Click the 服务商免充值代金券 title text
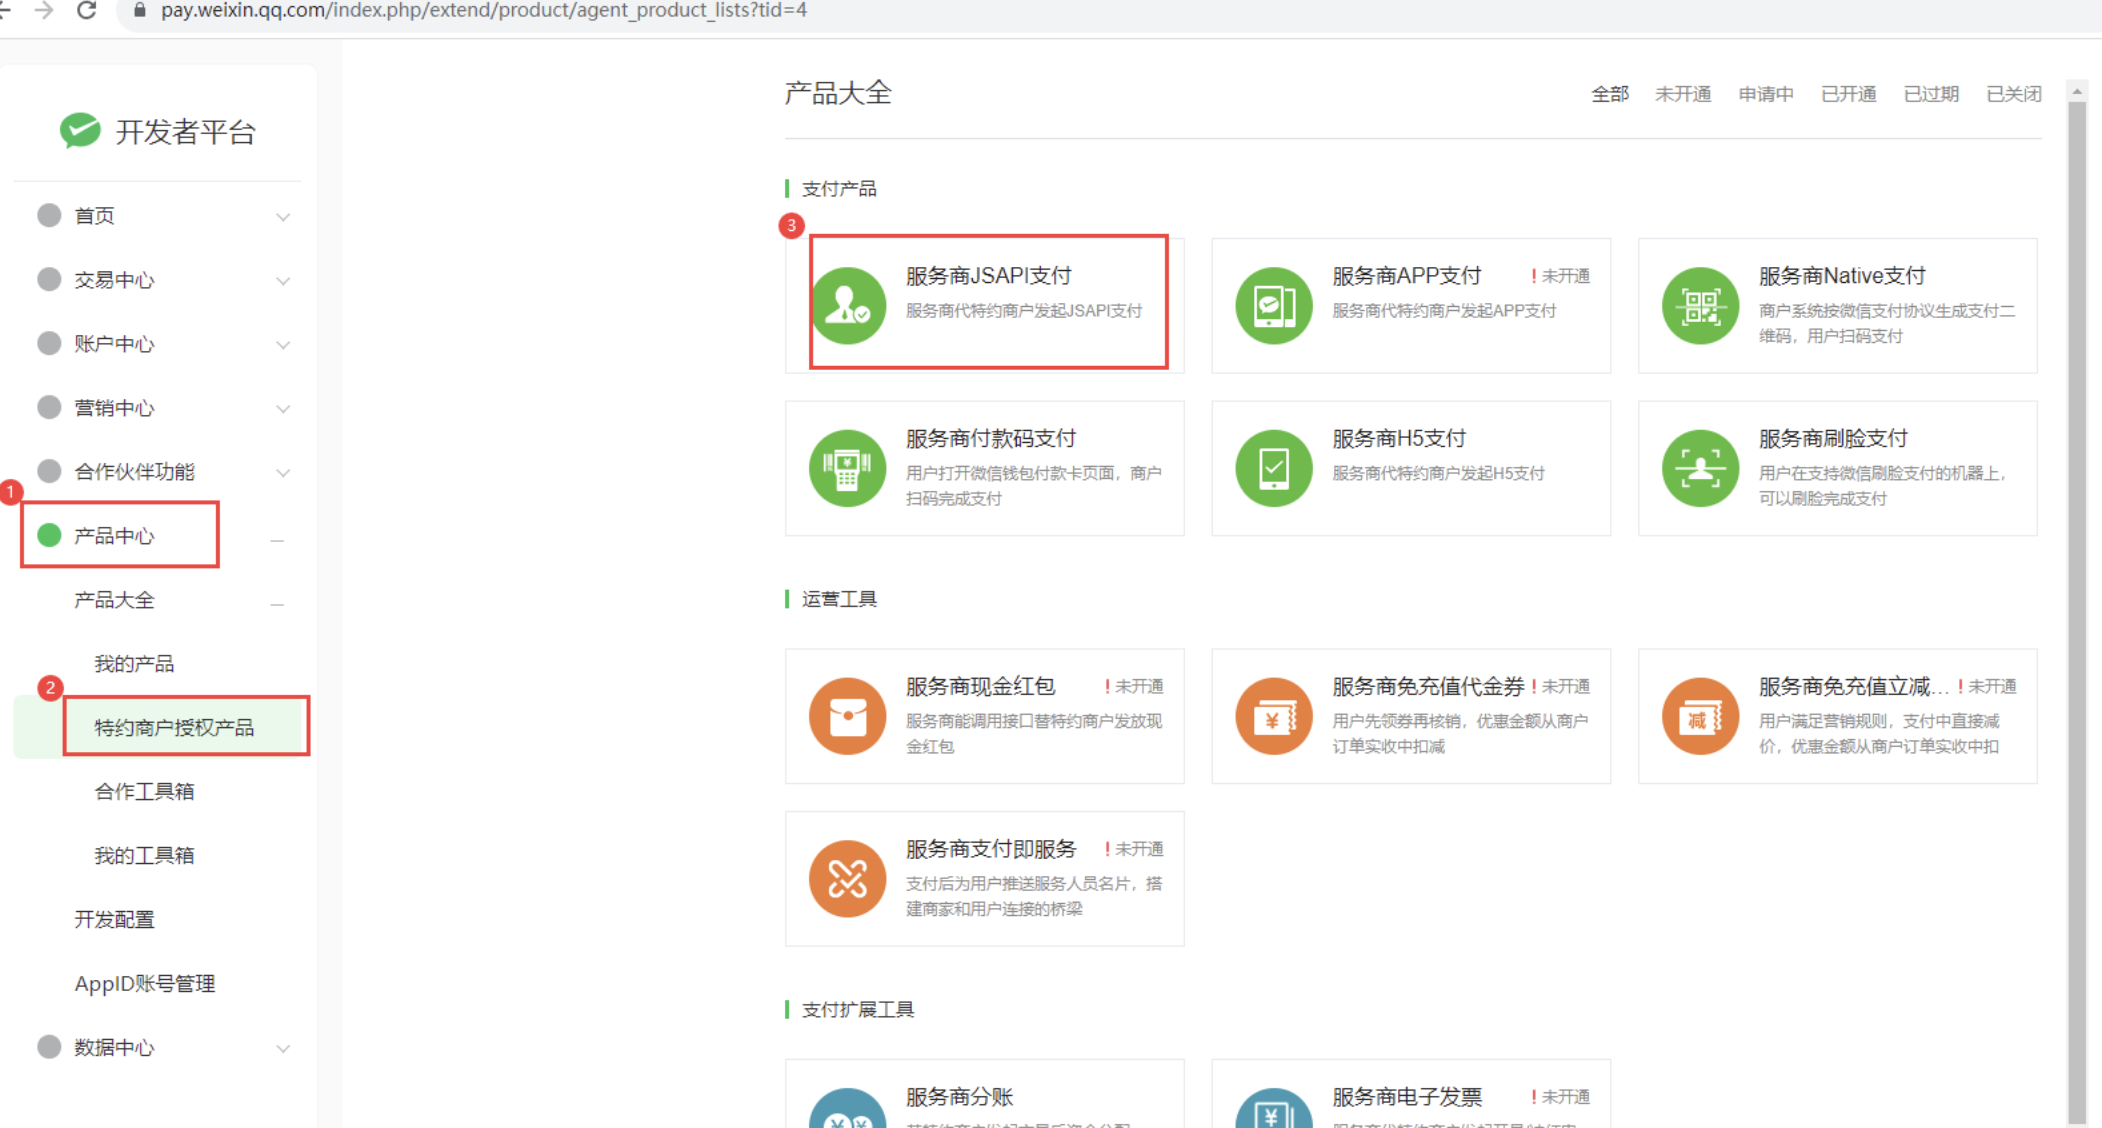 [1428, 686]
